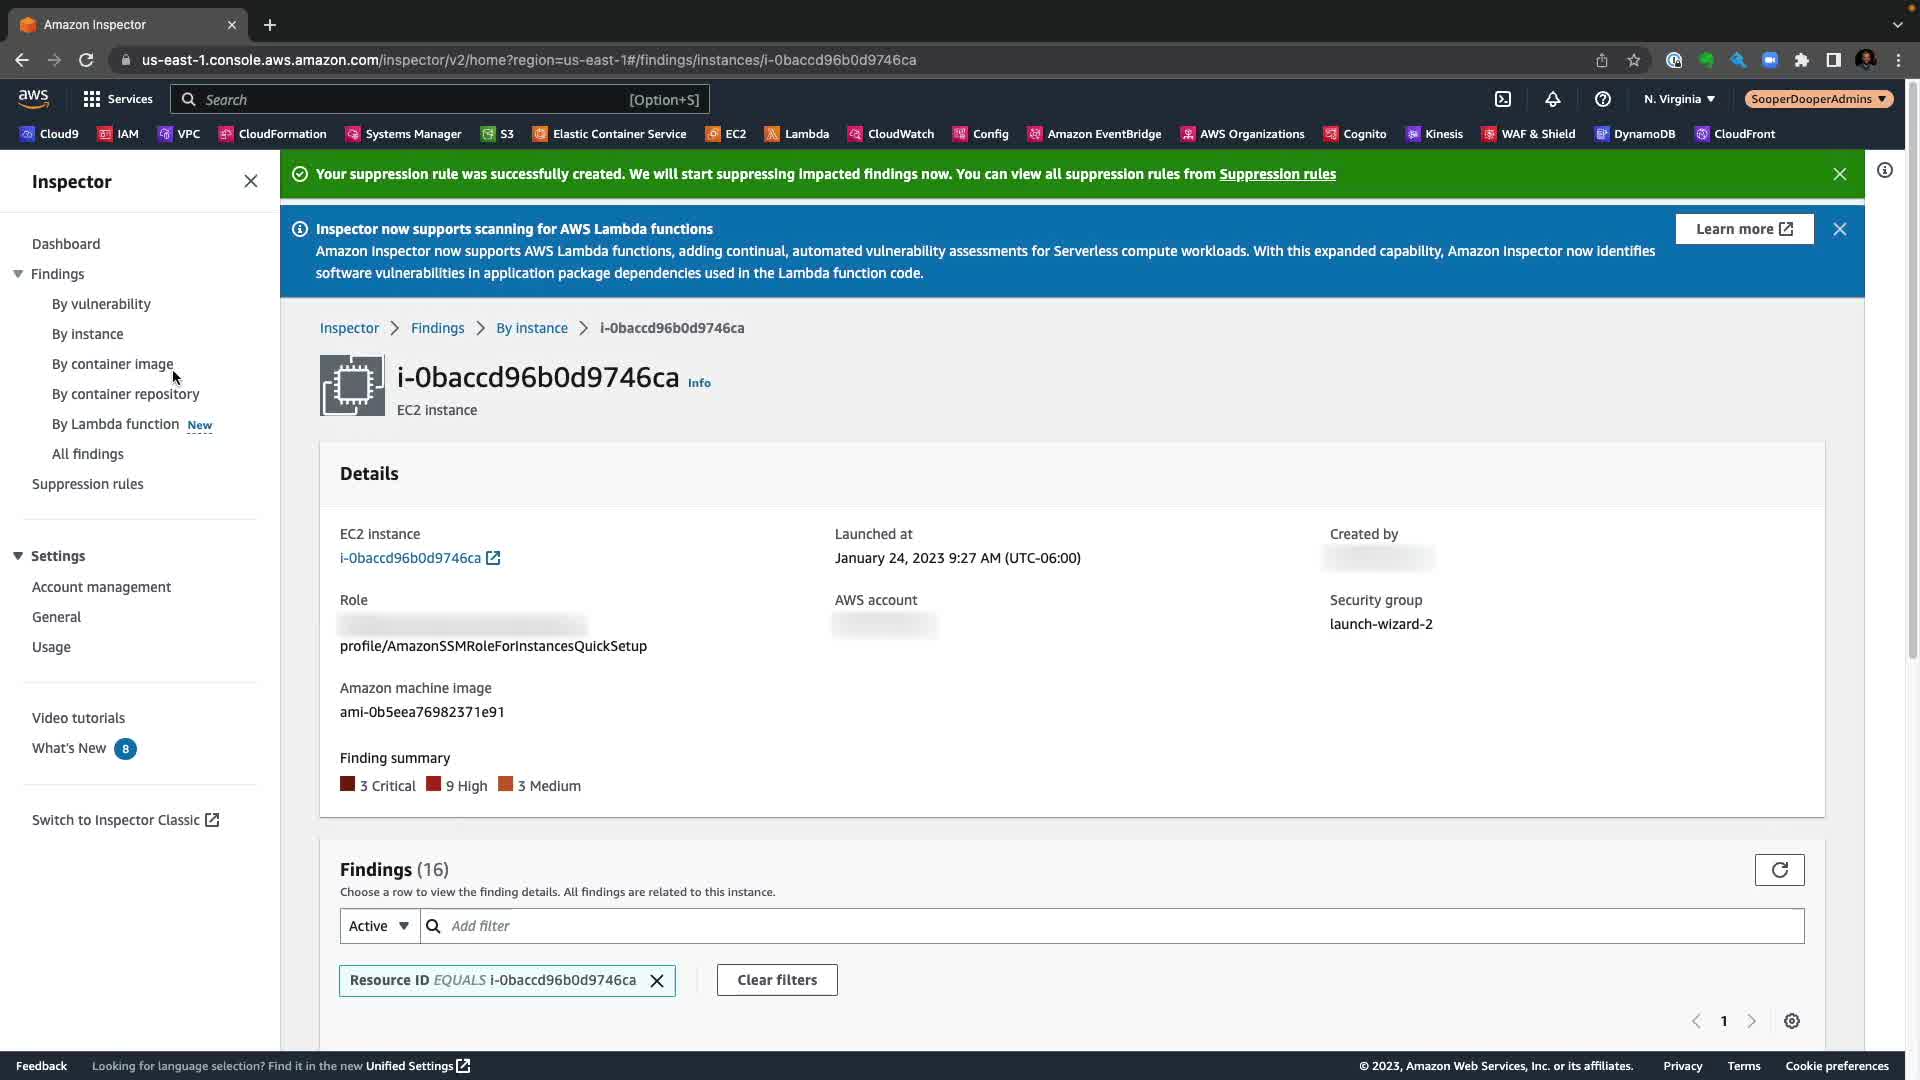This screenshot has height=1080, width=1920.
Task: Open the Active findings status dropdown
Action: point(379,926)
